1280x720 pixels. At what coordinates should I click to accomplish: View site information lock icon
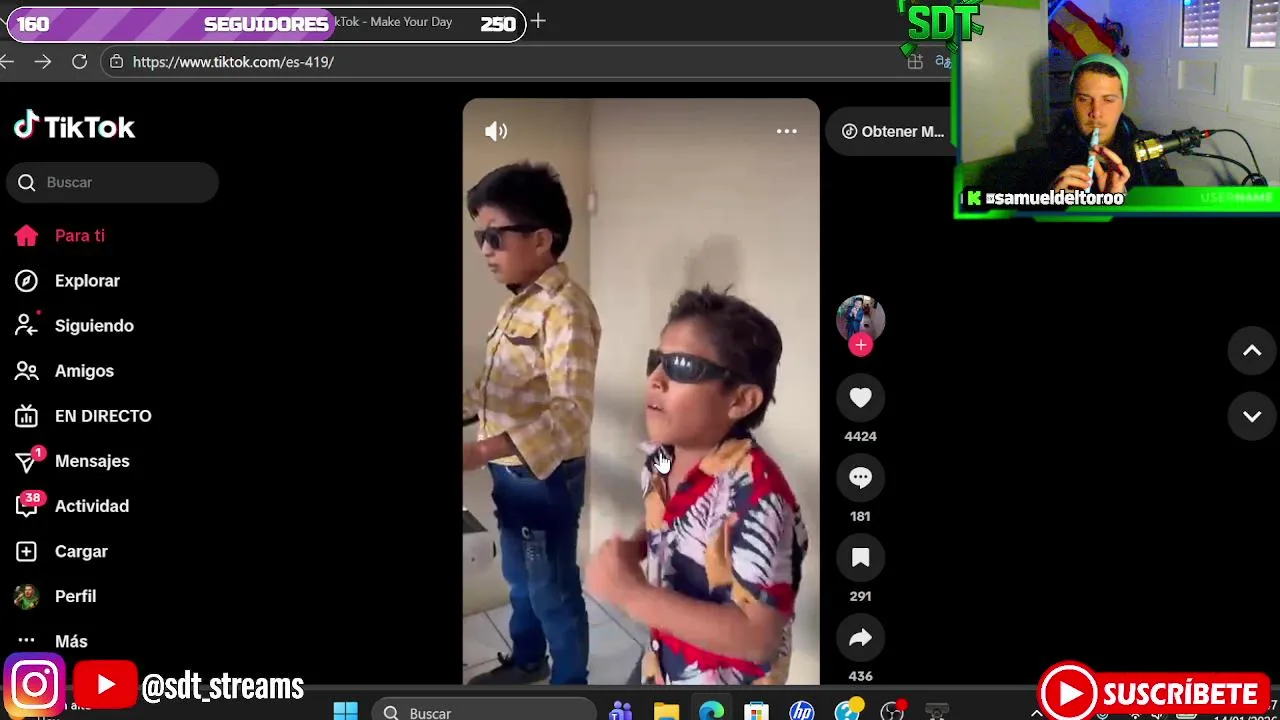click(x=116, y=62)
